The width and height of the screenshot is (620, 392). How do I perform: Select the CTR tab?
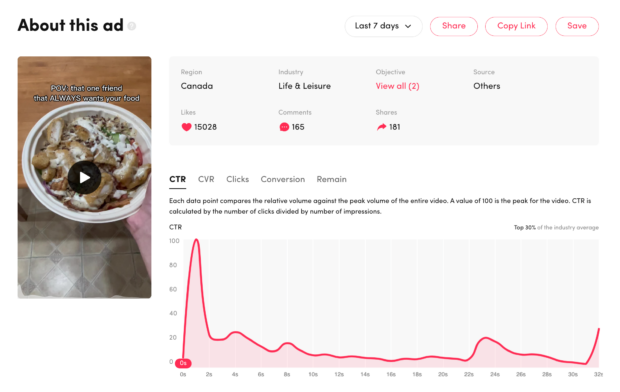click(178, 179)
